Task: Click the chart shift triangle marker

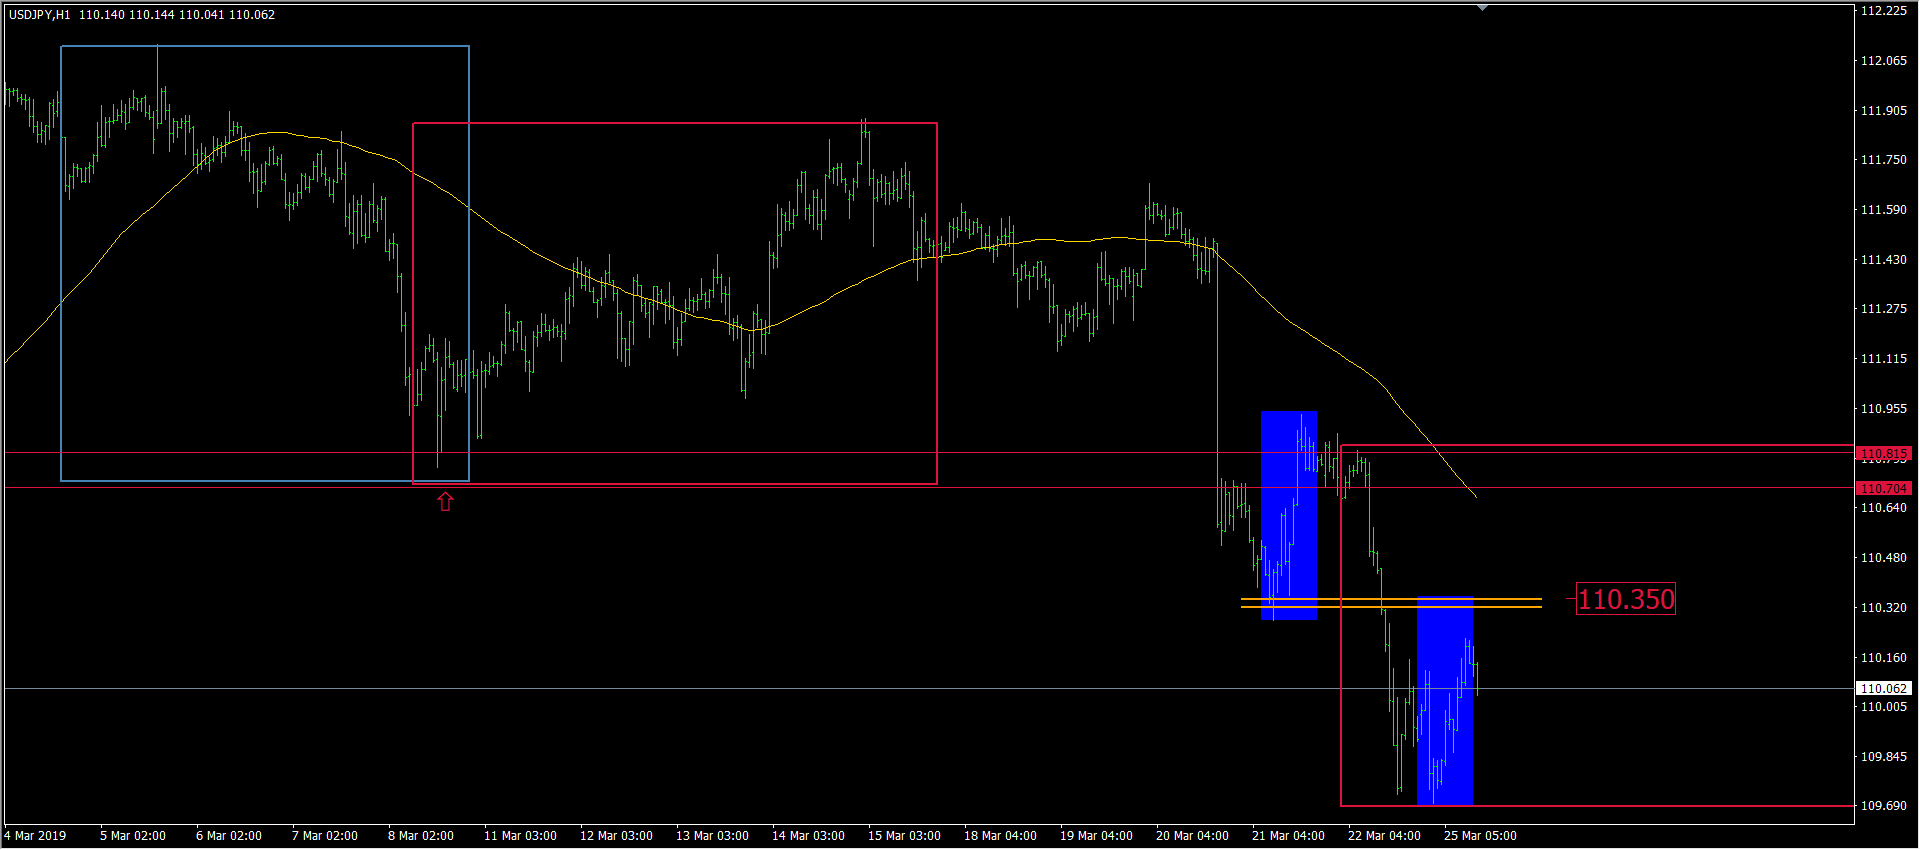Action: [1482, 8]
